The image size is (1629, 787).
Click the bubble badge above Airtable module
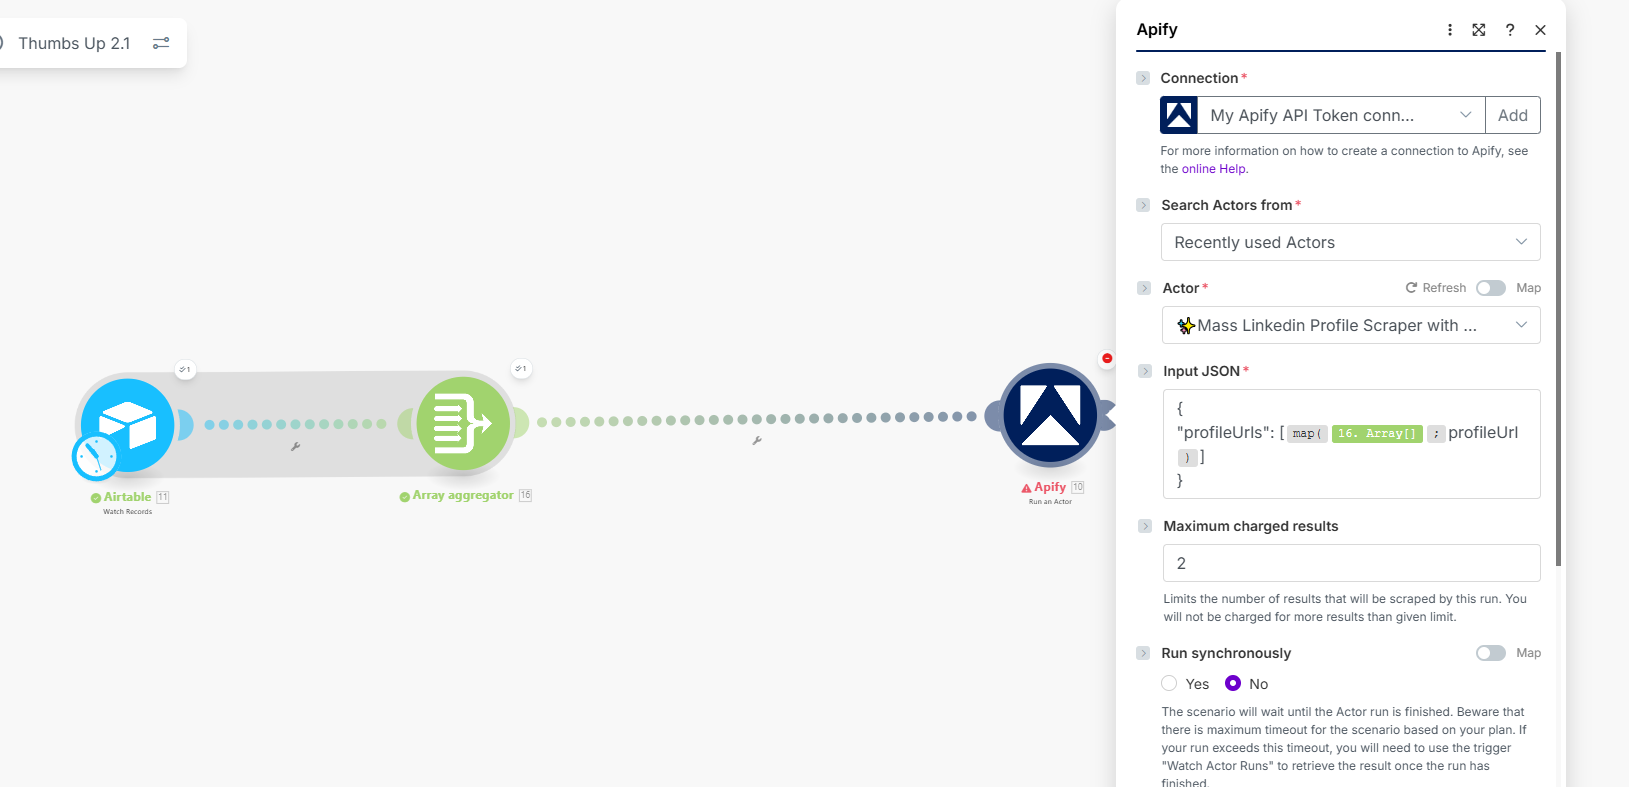pyautogui.click(x=185, y=369)
